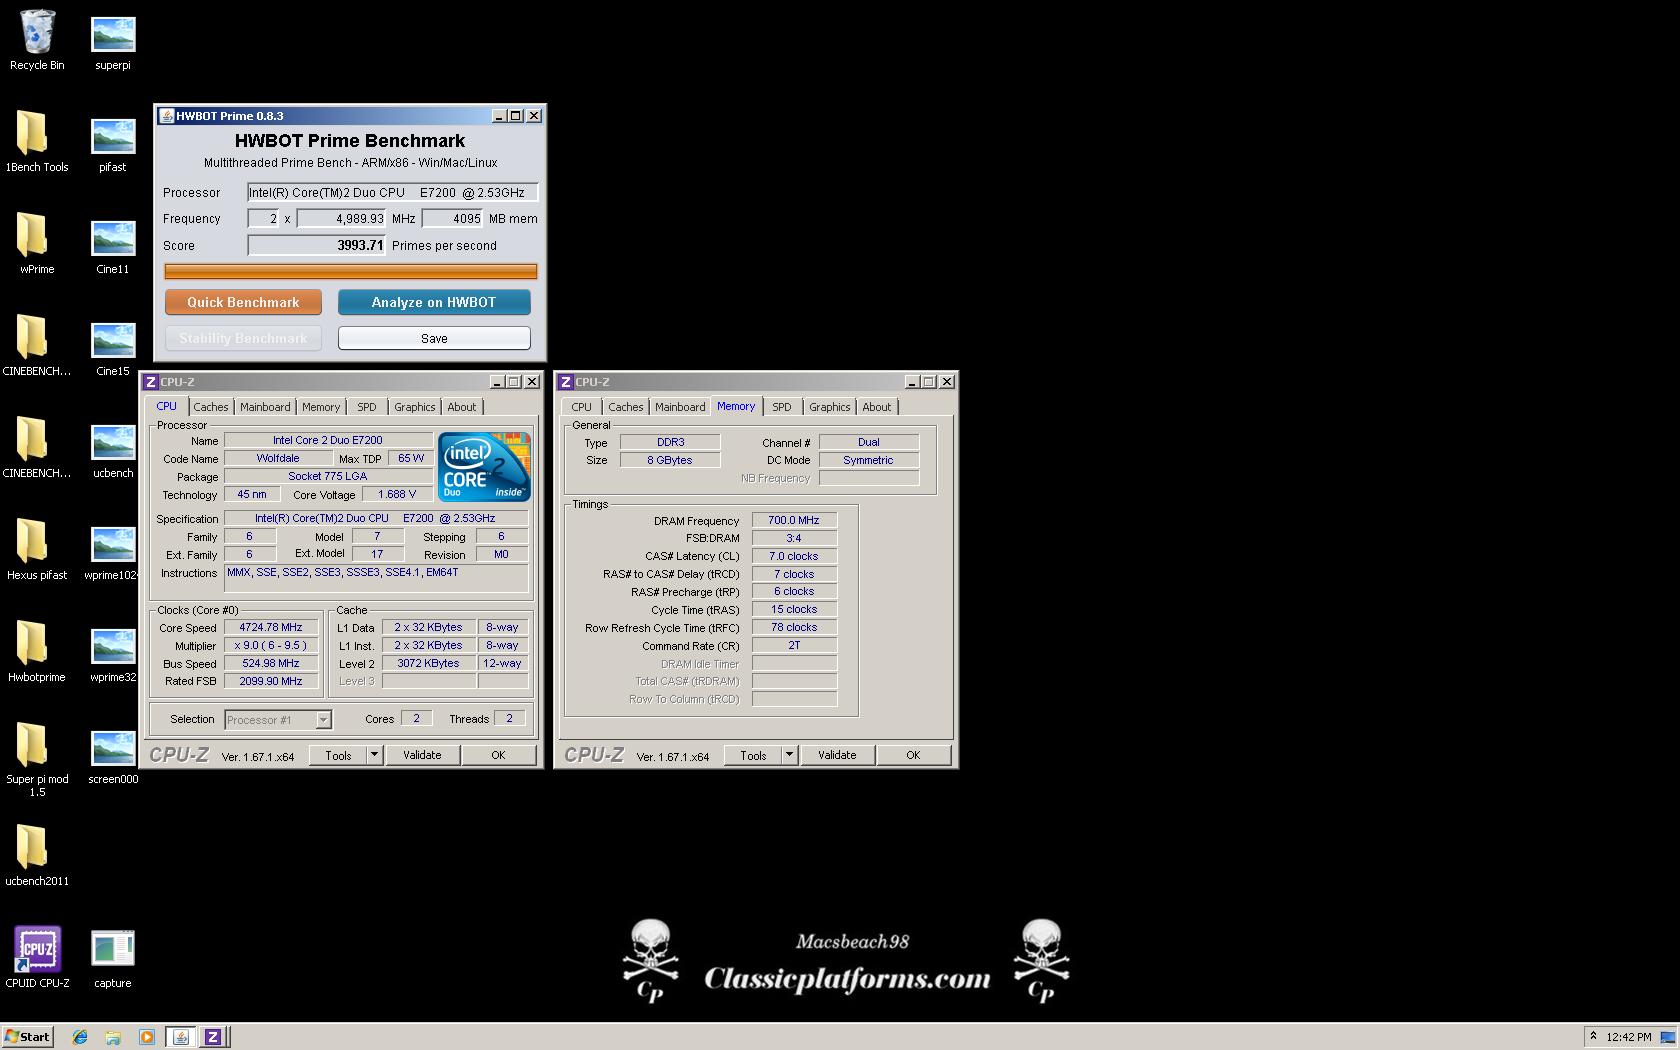Select the wprime32 image icon
1680x1050 pixels.
tap(113, 654)
